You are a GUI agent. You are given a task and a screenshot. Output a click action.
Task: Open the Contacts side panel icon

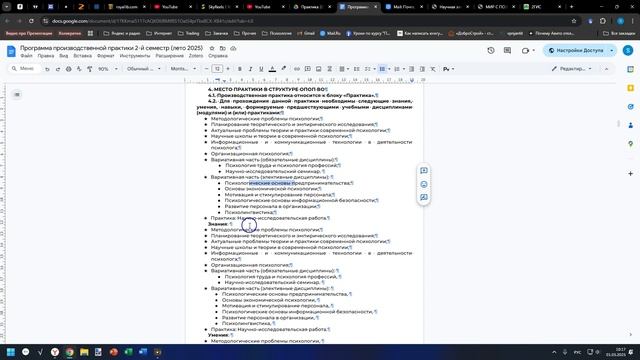[x=631, y=125]
